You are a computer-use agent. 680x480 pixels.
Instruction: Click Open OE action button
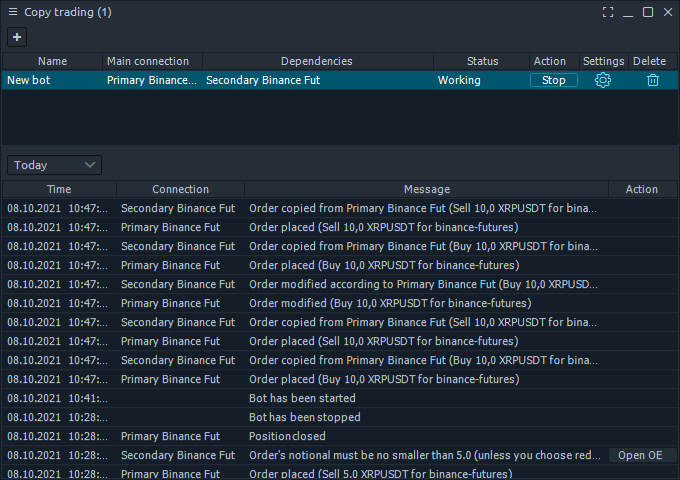click(x=641, y=455)
